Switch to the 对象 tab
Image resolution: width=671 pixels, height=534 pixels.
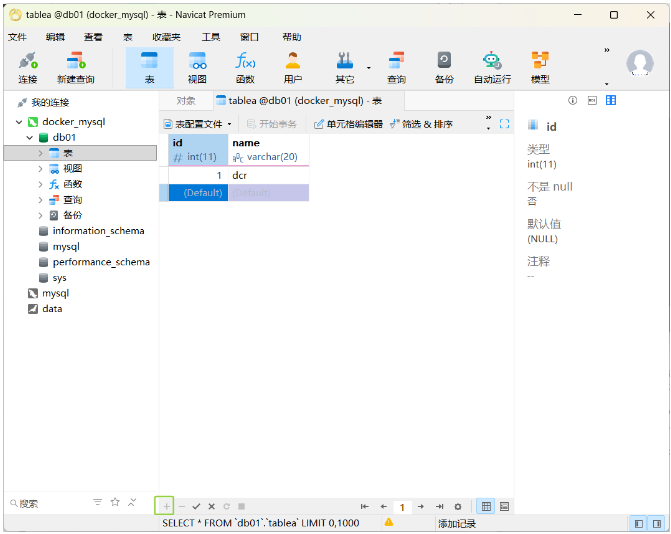click(x=186, y=101)
